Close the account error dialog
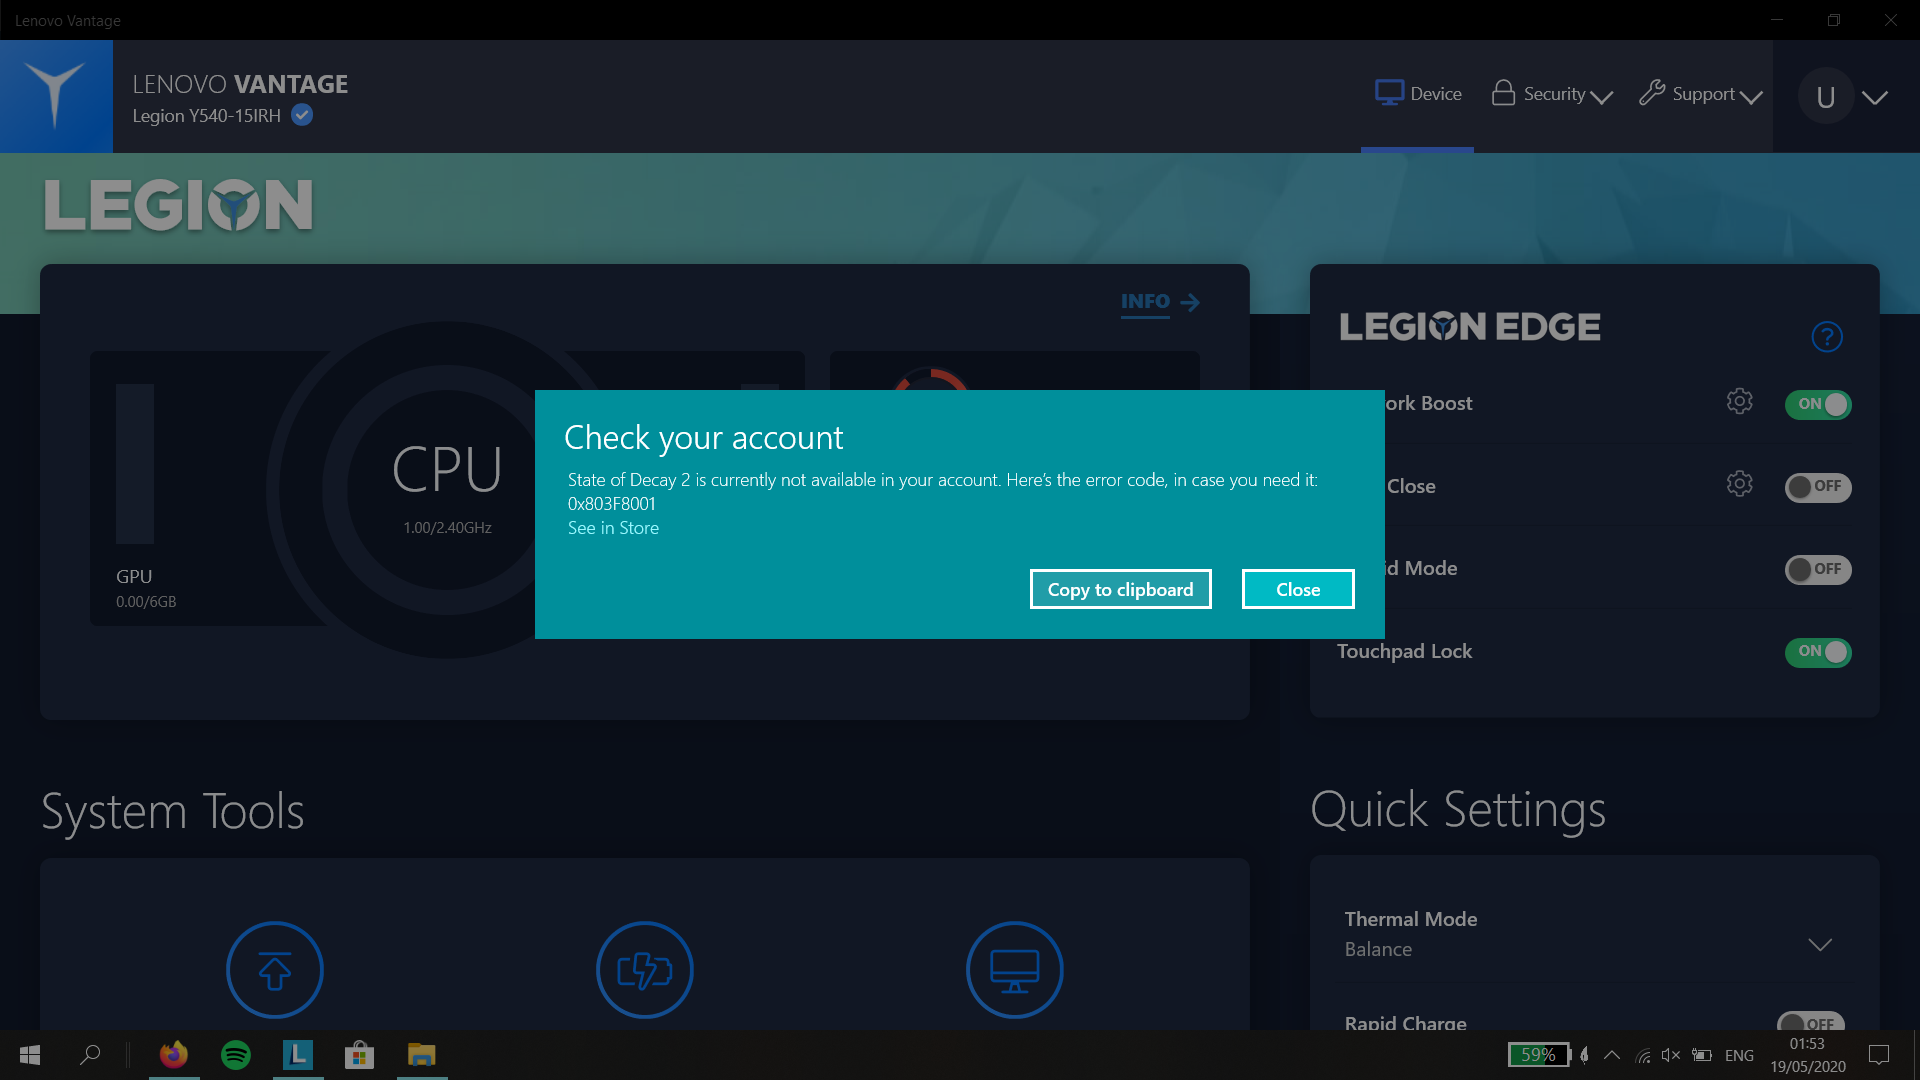The image size is (1920, 1080). coord(1296,588)
